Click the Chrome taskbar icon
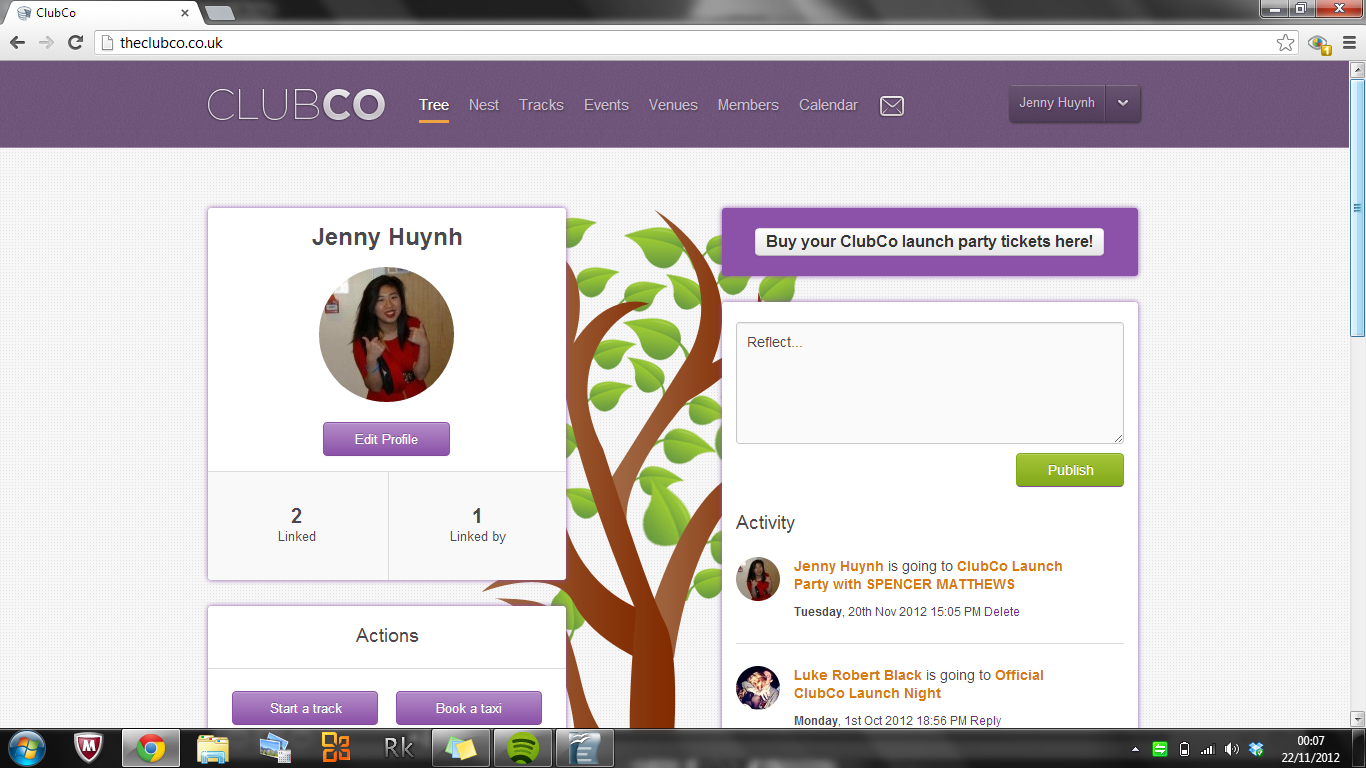 [151, 748]
